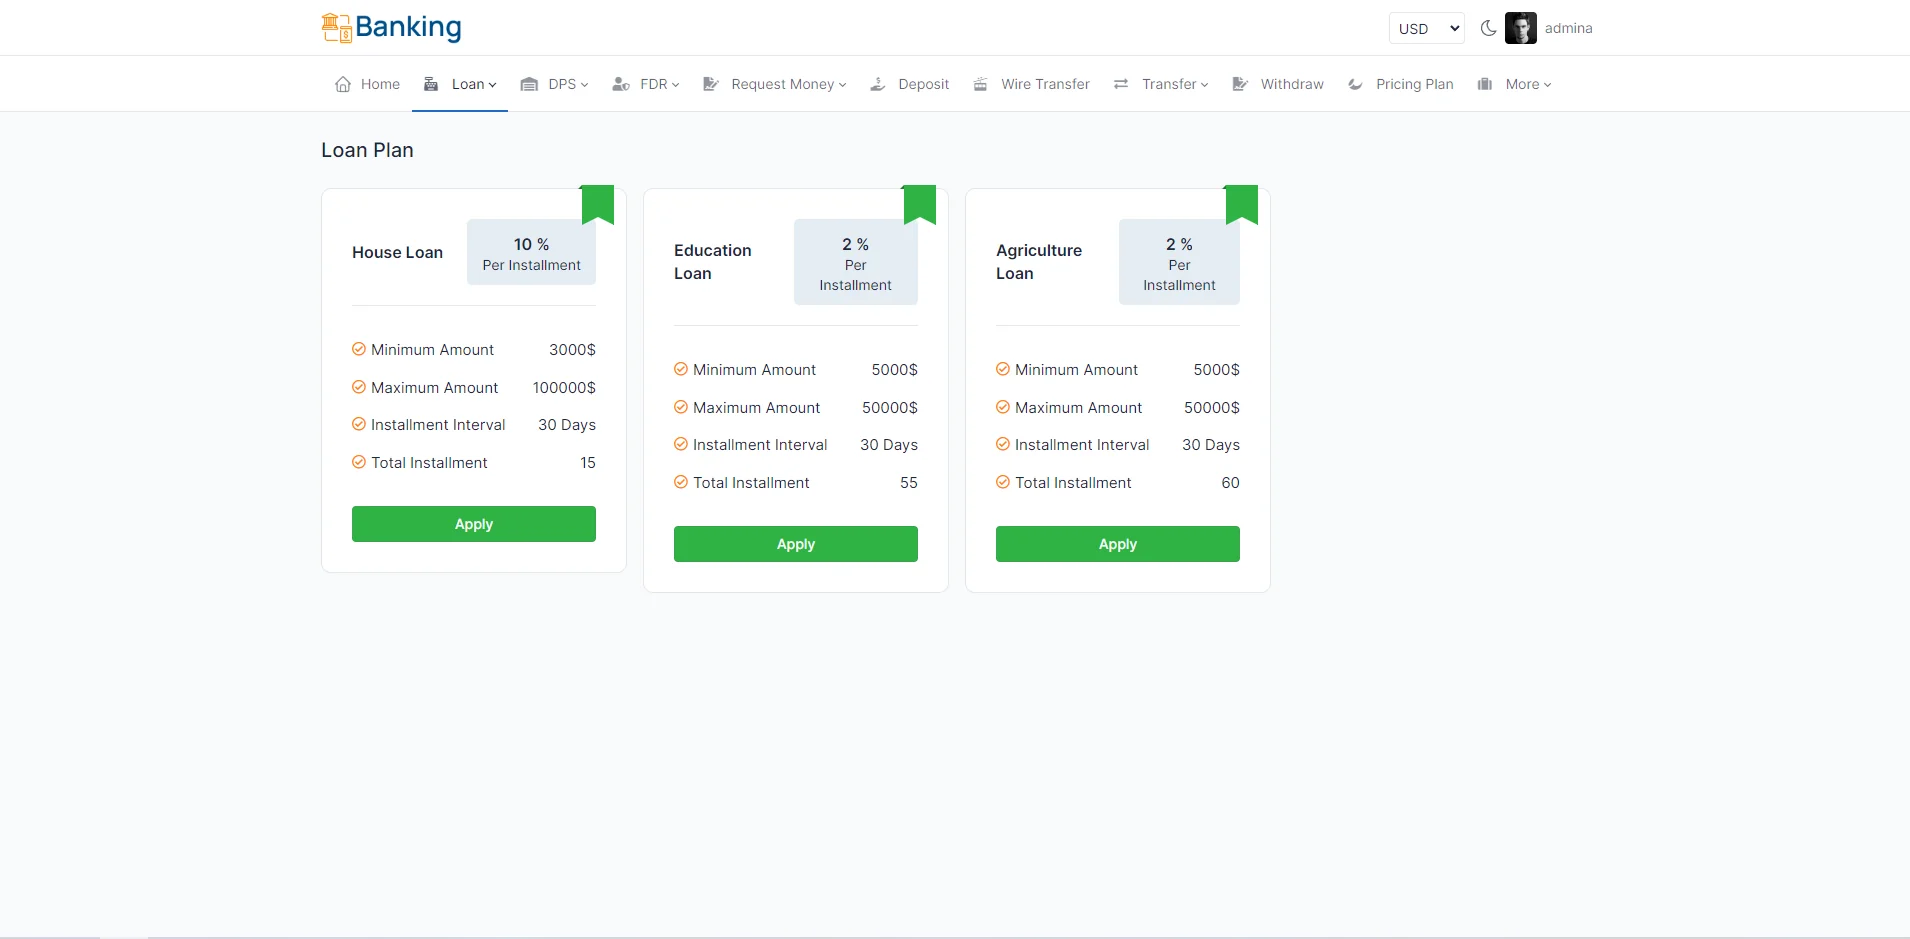Viewport: 1910px width, 939px height.
Task: Click the Withdraw icon
Action: (x=1240, y=84)
